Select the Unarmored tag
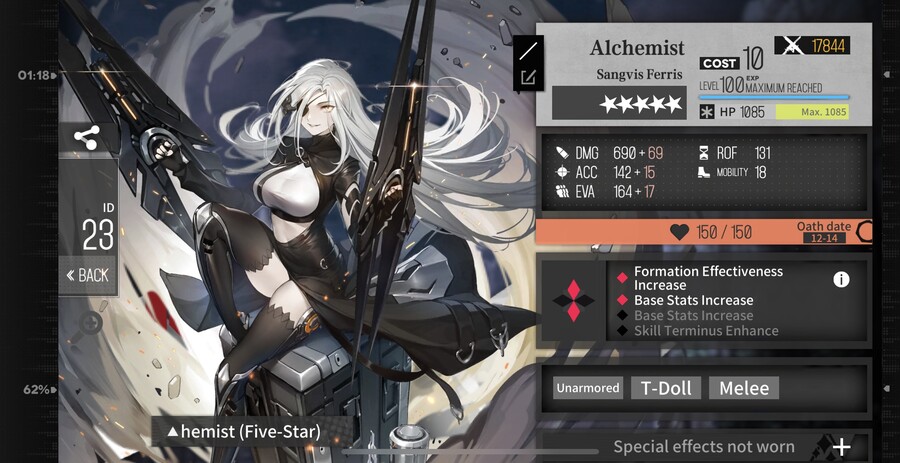Viewport: 900px width, 463px height. tap(589, 388)
